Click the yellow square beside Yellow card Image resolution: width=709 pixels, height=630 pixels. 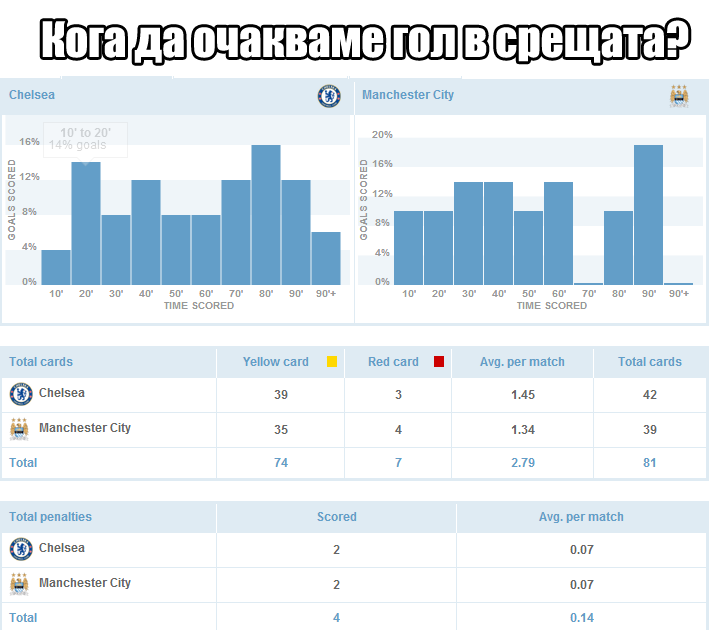point(332,361)
